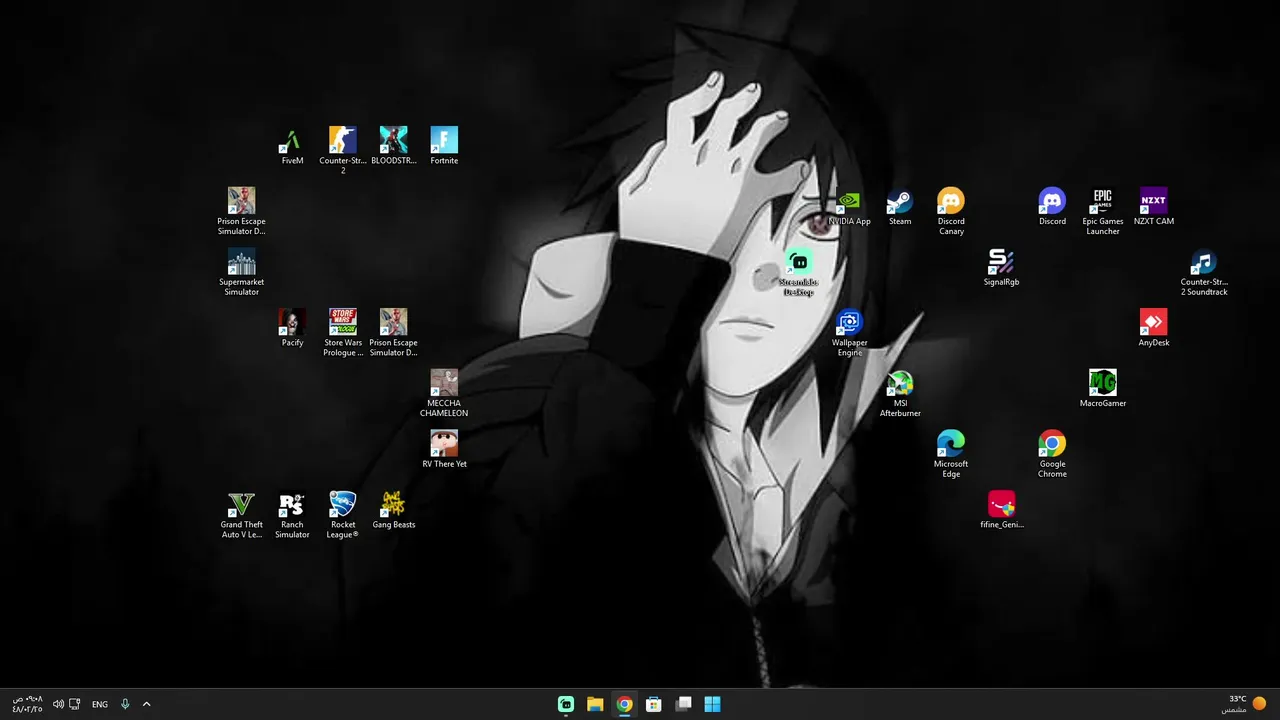The image size is (1280, 720).
Task: Open File Explorer from the taskbar
Action: [x=595, y=704]
